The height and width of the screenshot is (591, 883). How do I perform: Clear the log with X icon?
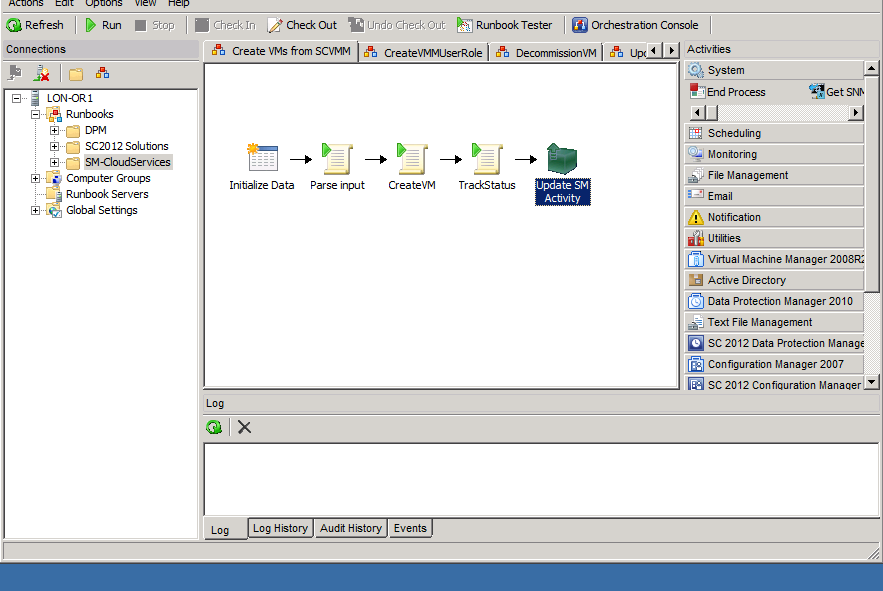click(244, 427)
